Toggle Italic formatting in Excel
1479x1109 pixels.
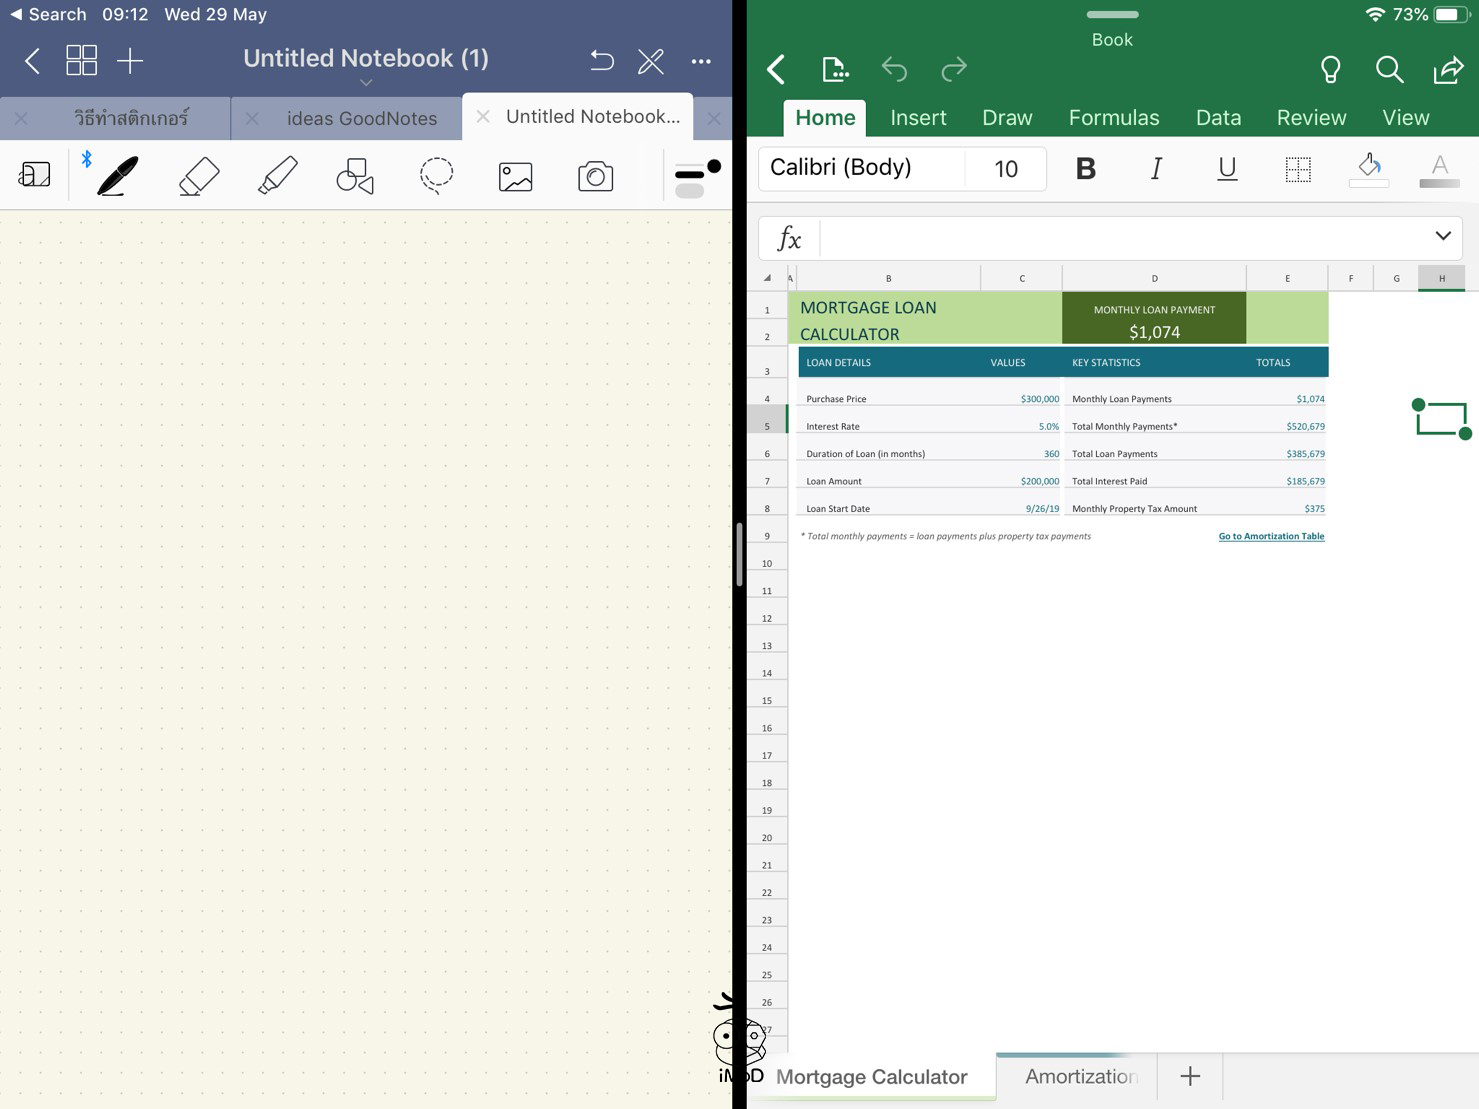1156,169
